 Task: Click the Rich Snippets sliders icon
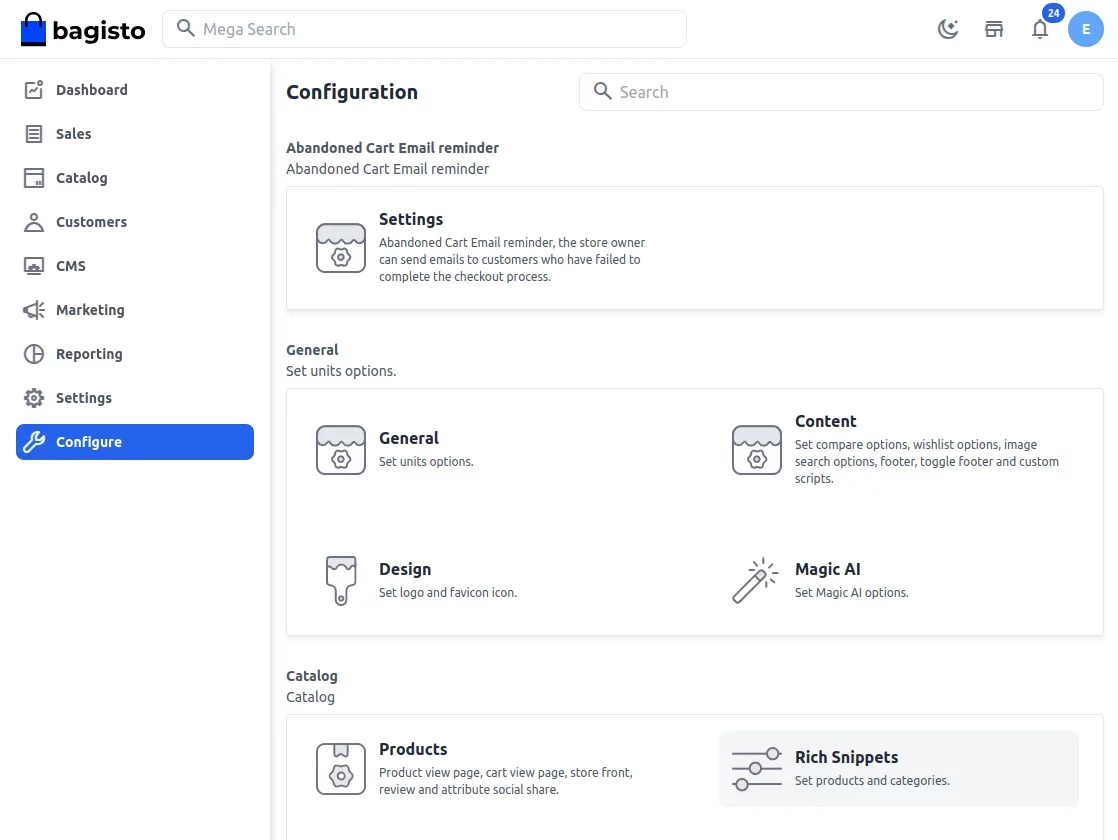757,769
